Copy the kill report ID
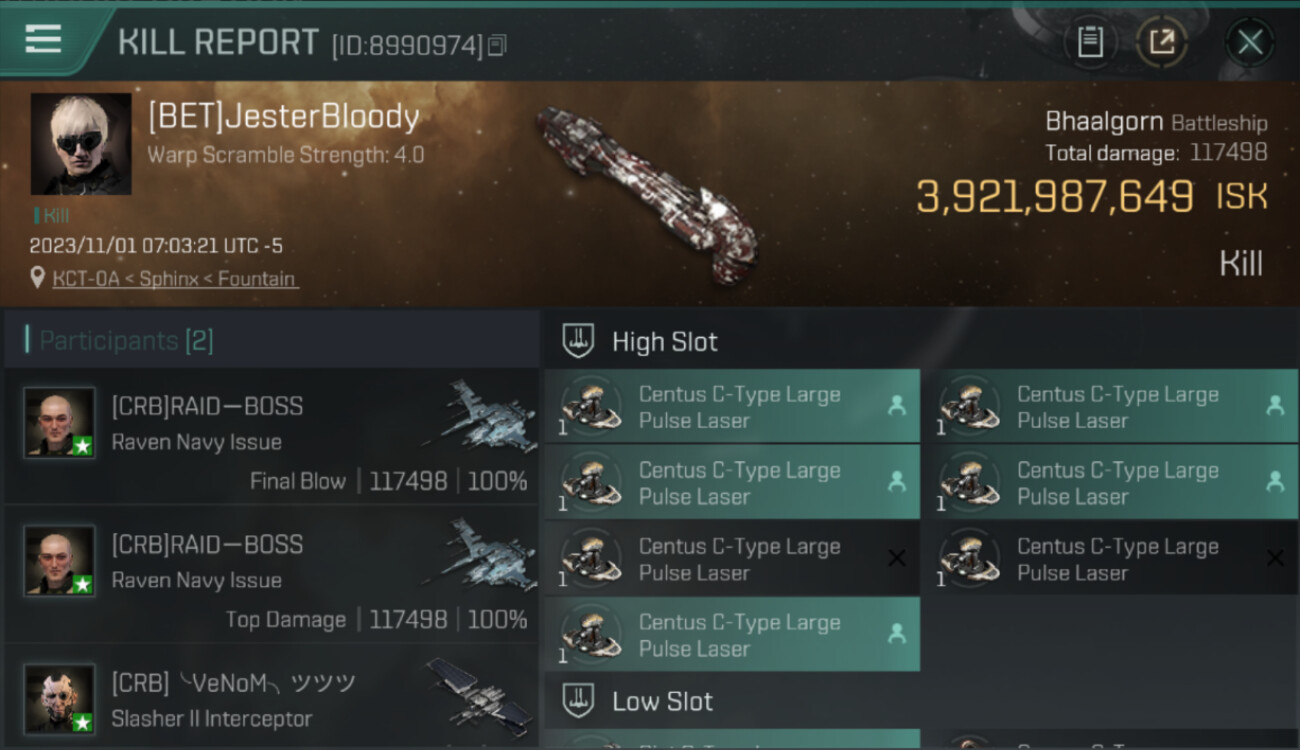This screenshot has width=1300, height=750. point(498,45)
